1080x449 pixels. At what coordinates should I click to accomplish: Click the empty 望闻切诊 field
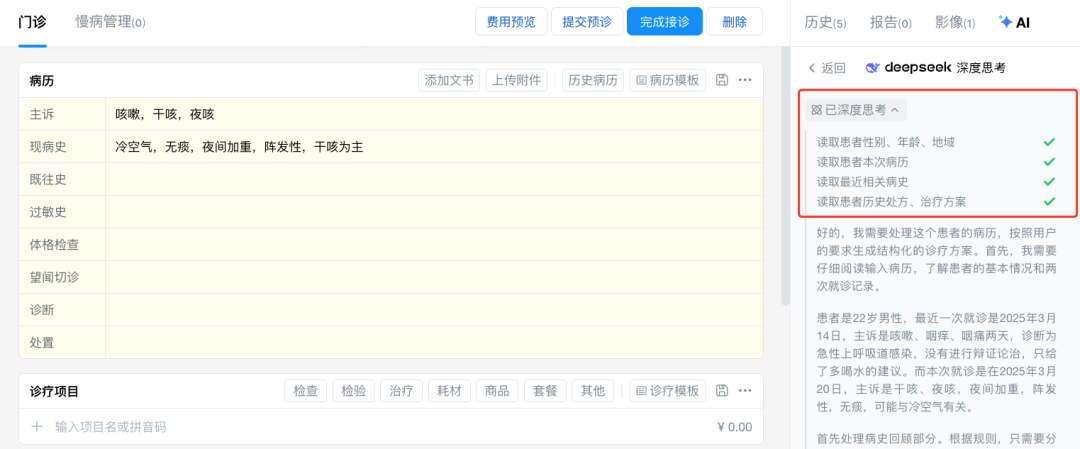434,278
